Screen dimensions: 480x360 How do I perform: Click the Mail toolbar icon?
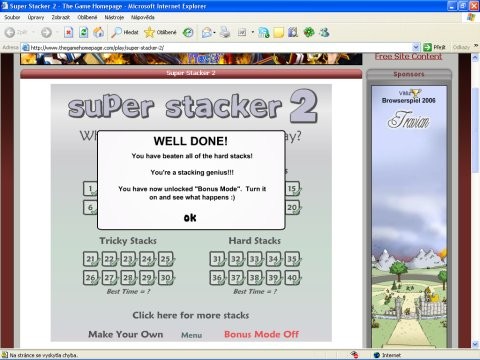207,32
